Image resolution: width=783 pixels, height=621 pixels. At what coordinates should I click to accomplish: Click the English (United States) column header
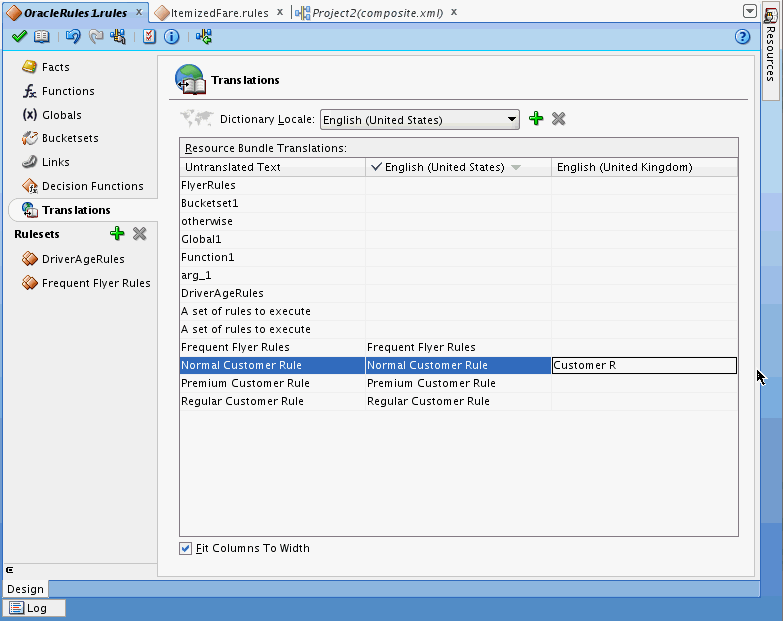458,167
